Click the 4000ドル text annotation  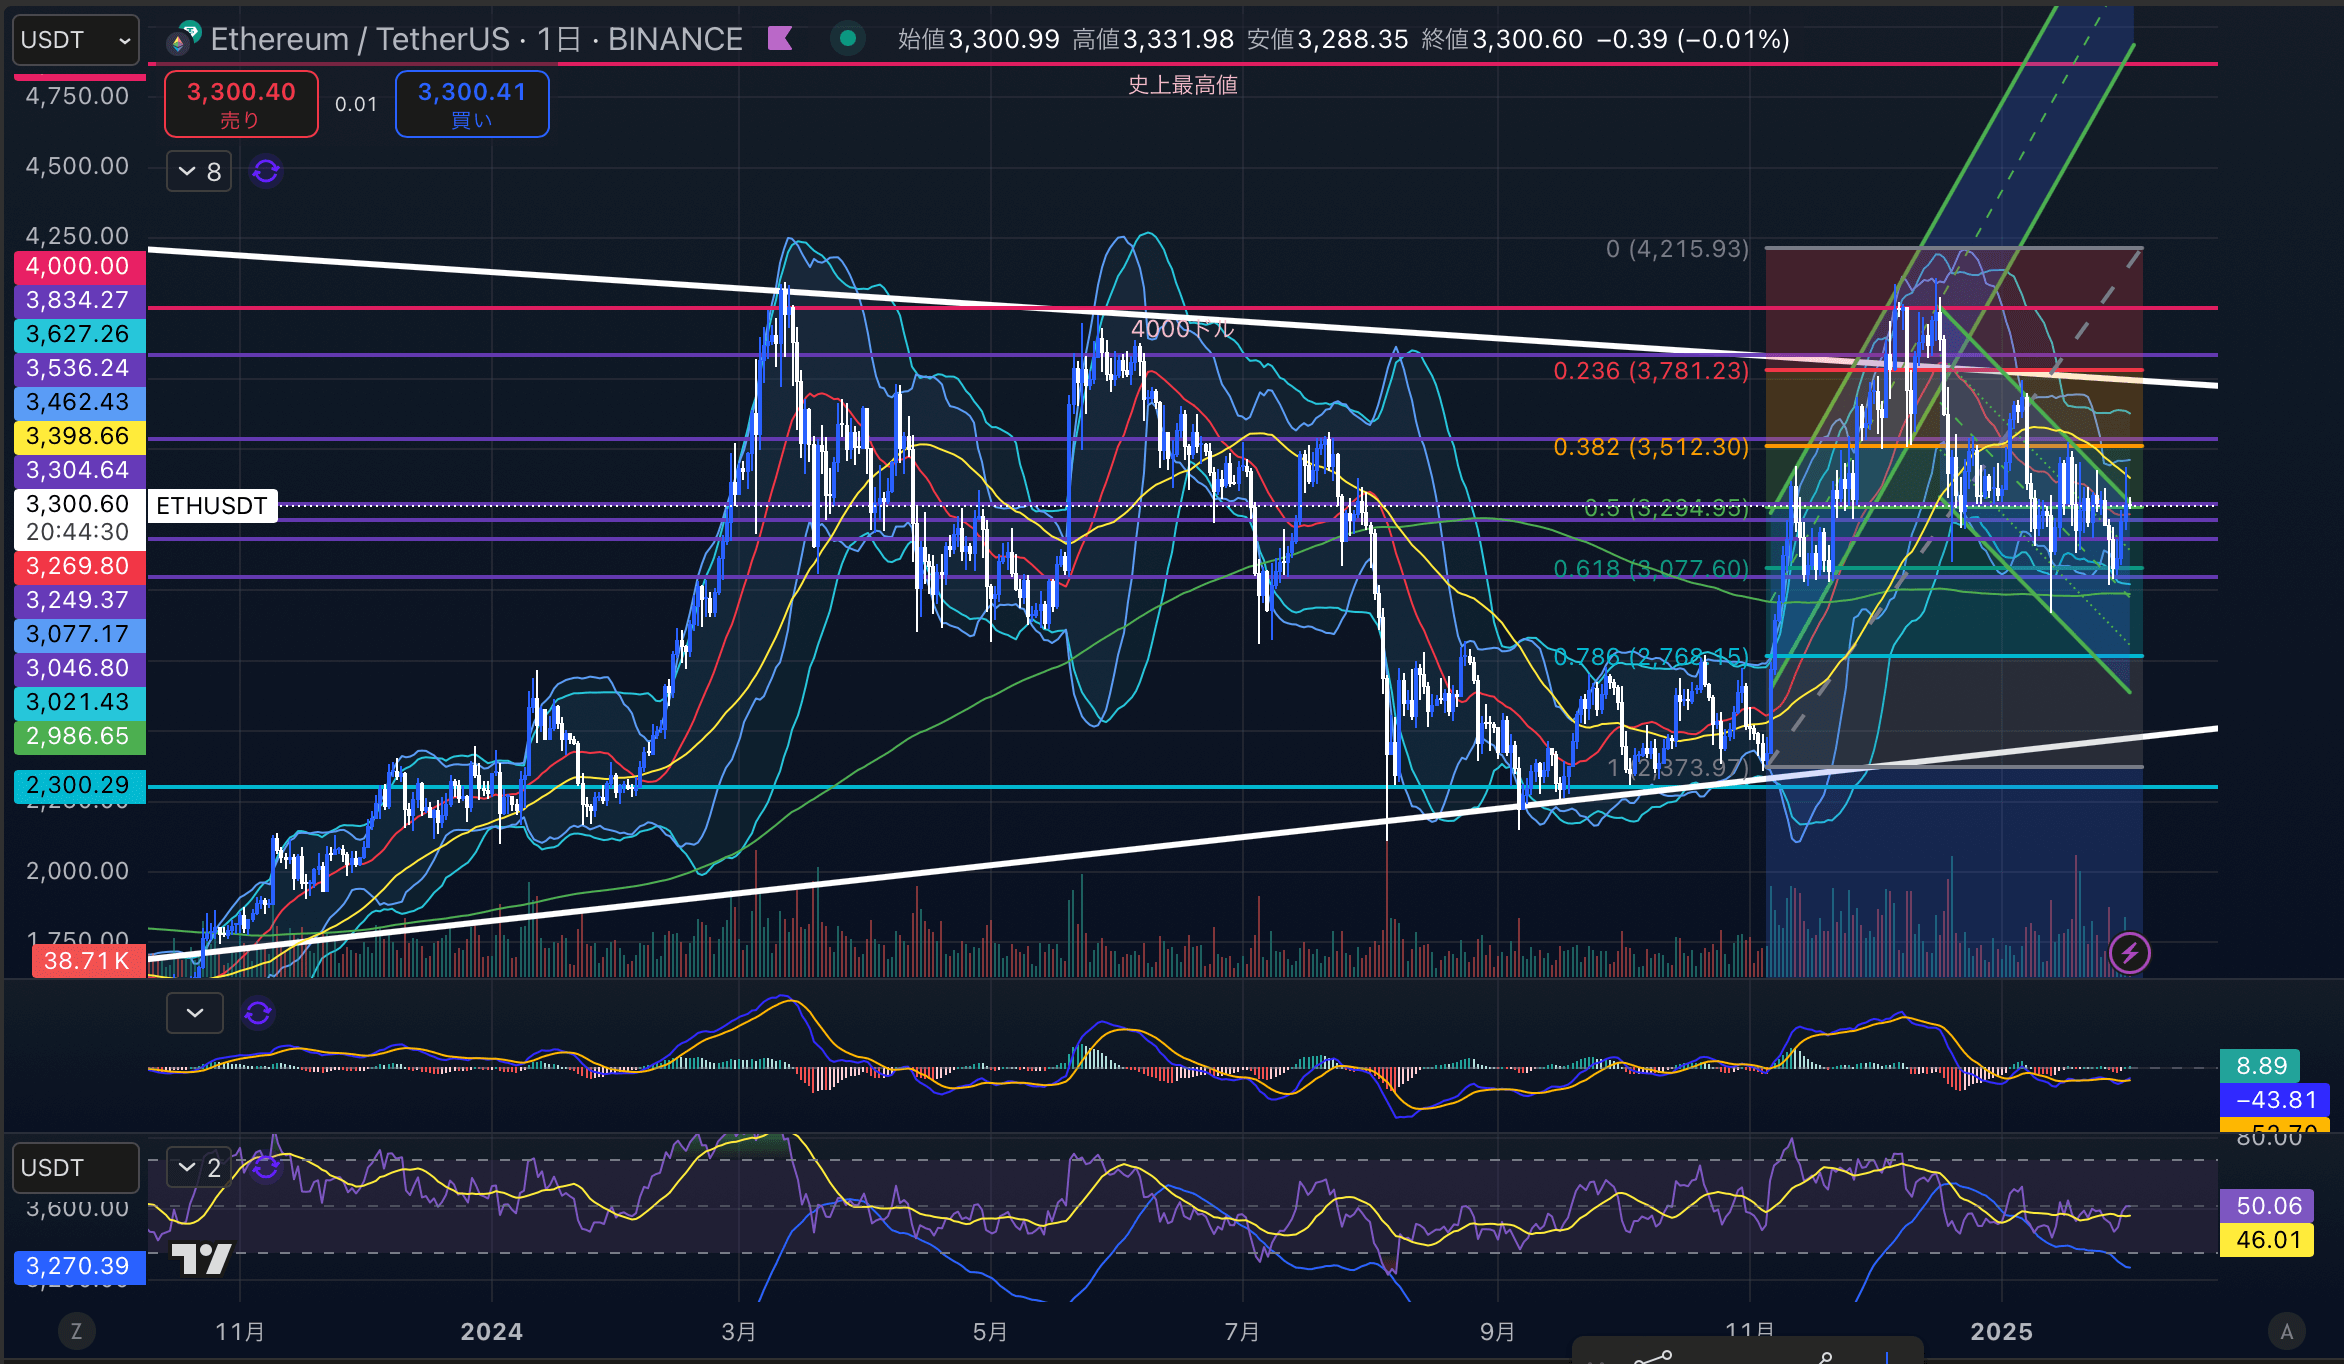1183,329
